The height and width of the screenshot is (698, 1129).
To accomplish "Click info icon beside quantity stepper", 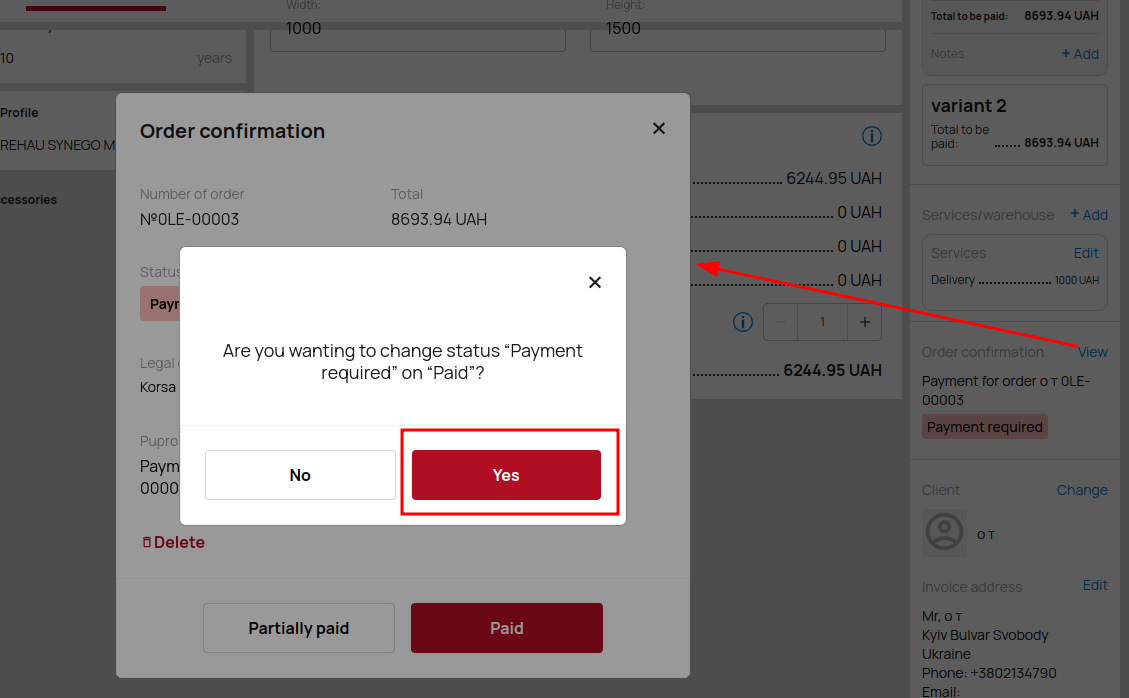I will [742, 322].
